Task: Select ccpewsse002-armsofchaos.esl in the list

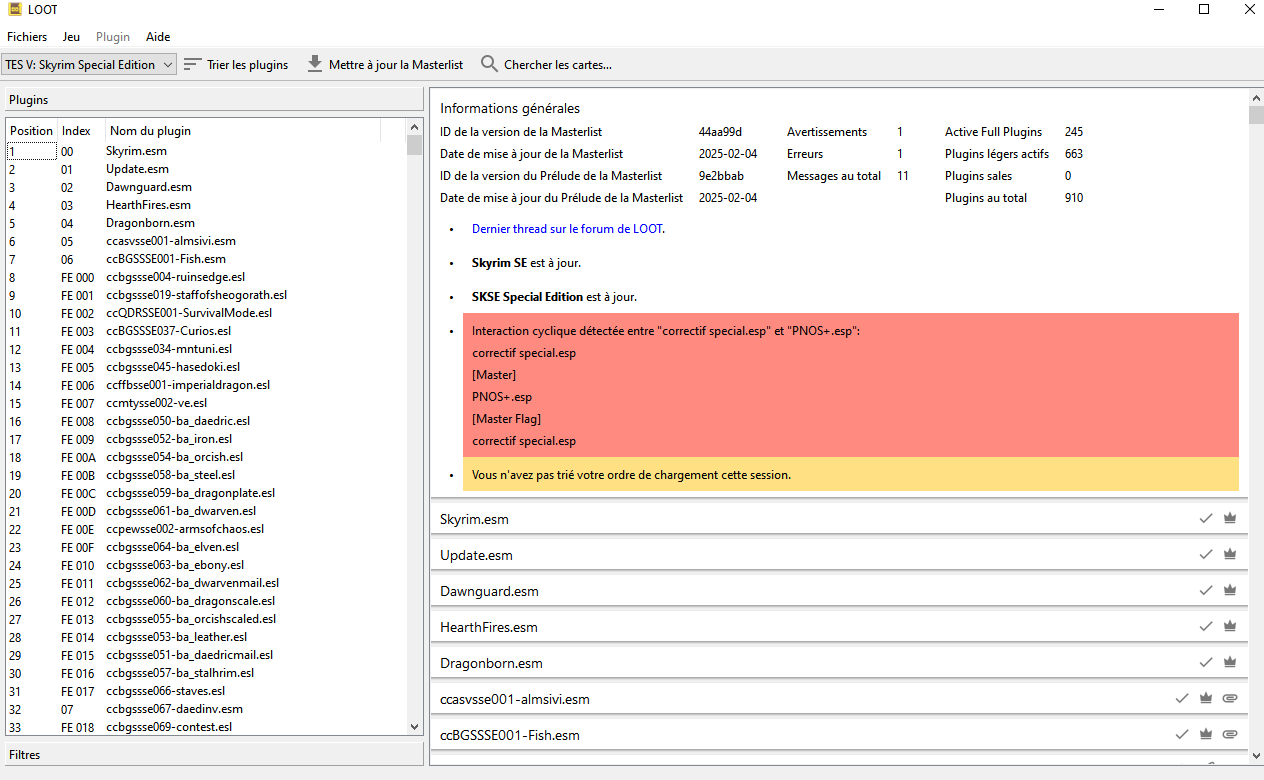Action: [x=207, y=529]
